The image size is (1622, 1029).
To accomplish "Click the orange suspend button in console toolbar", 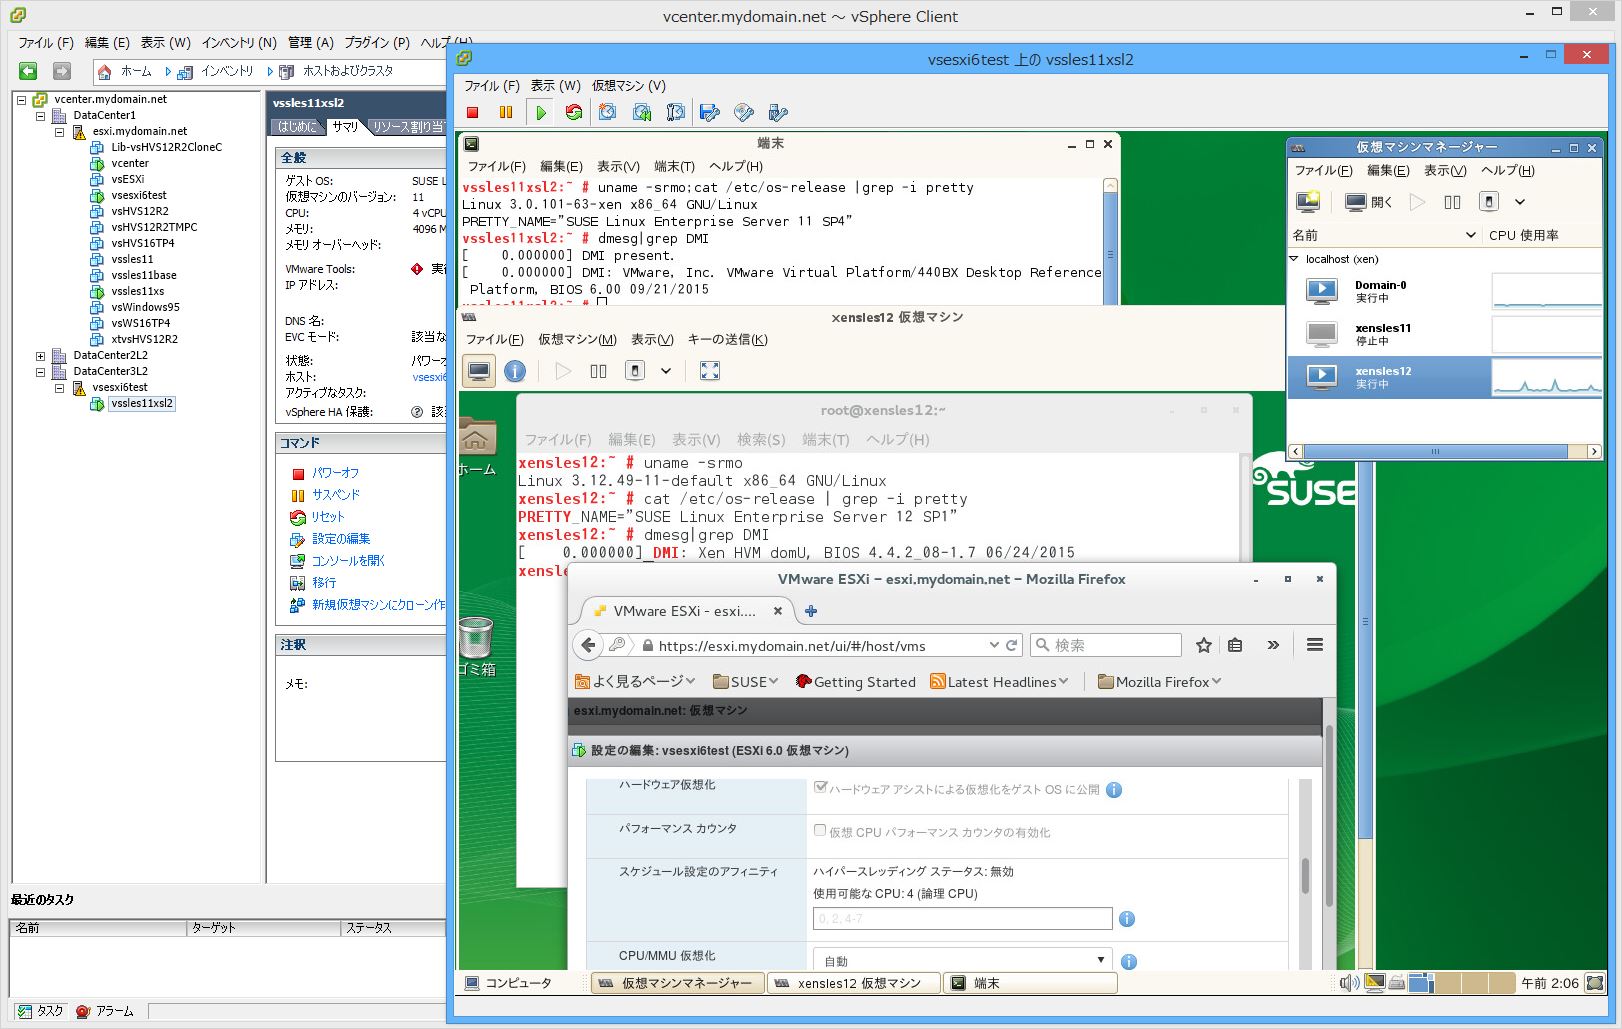I will [506, 113].
